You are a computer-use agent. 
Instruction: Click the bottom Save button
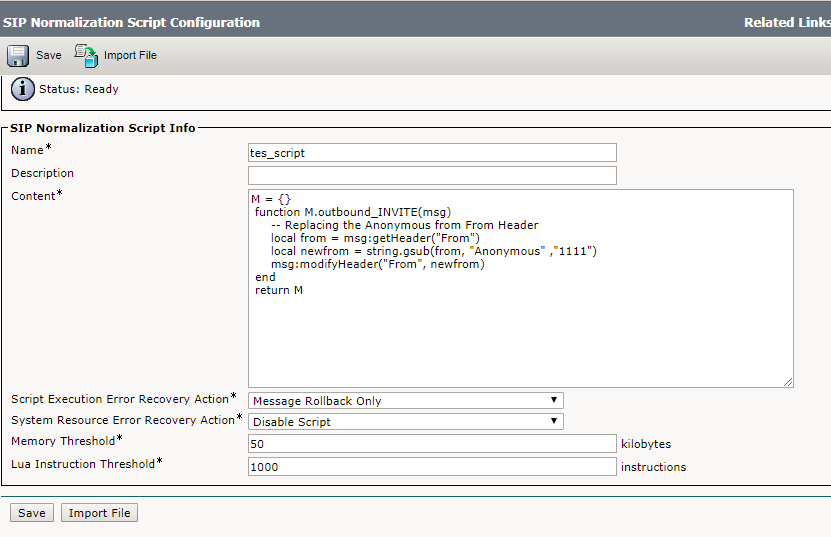(x=32, y=513)
